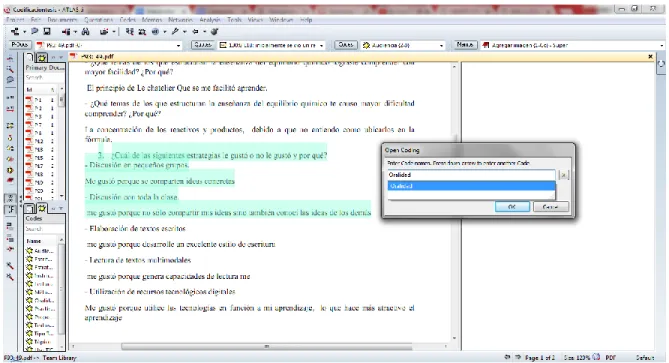Select the documents tab in lower side panel
This screenshot has width=669, height=363.
[x=29, y=208]
